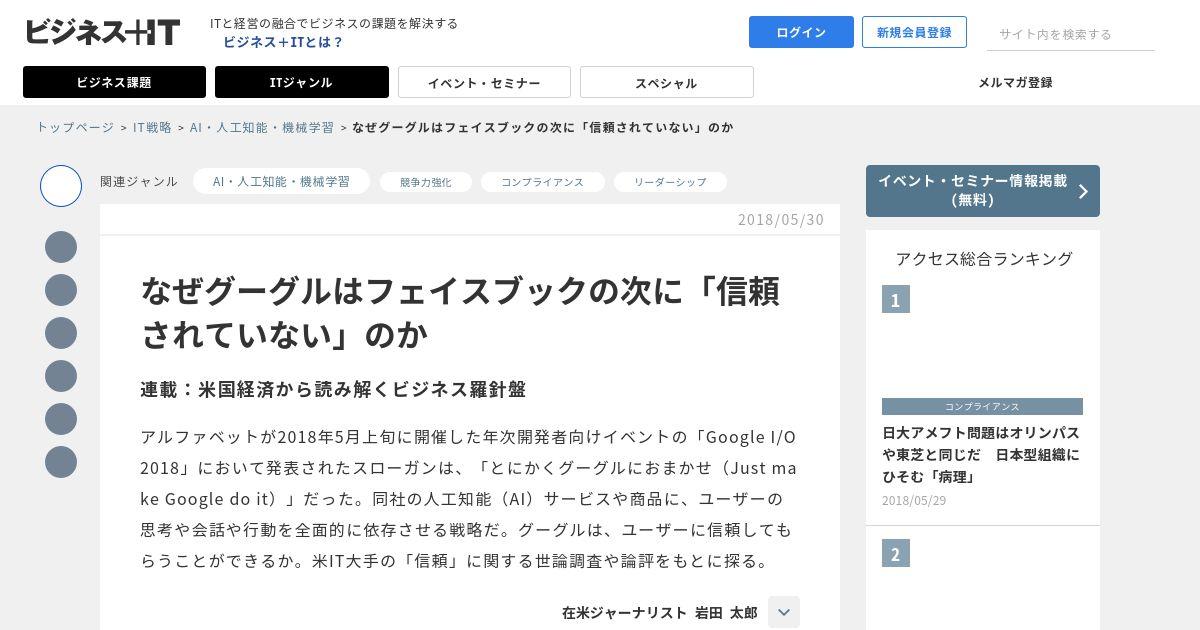The width and height of the screenshot is (1200, 630).
Task: Open the ITジャンル menu
Action: pos(301,82)
